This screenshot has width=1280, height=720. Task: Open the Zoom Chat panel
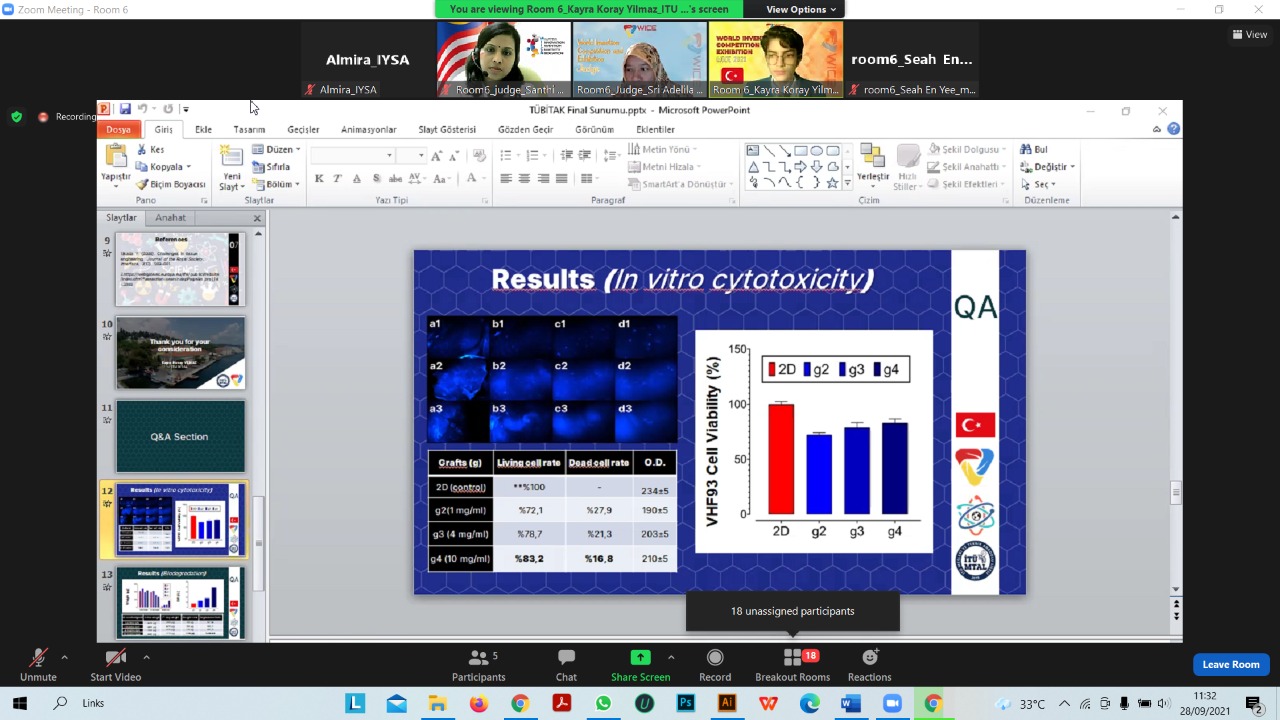(566, 664)
